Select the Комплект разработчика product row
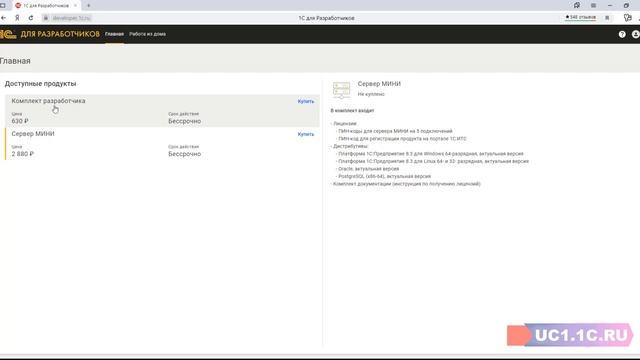640x360 pixels. click(162, 111)
